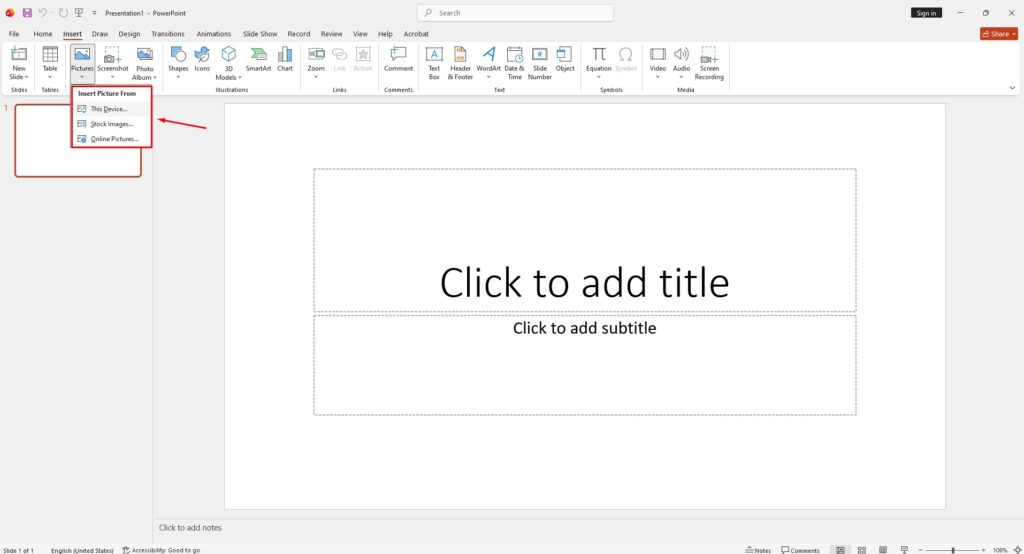Insert a Chart
This screenshot has height=554, width=1024.
pyautogui.click(x=285, y=59)
